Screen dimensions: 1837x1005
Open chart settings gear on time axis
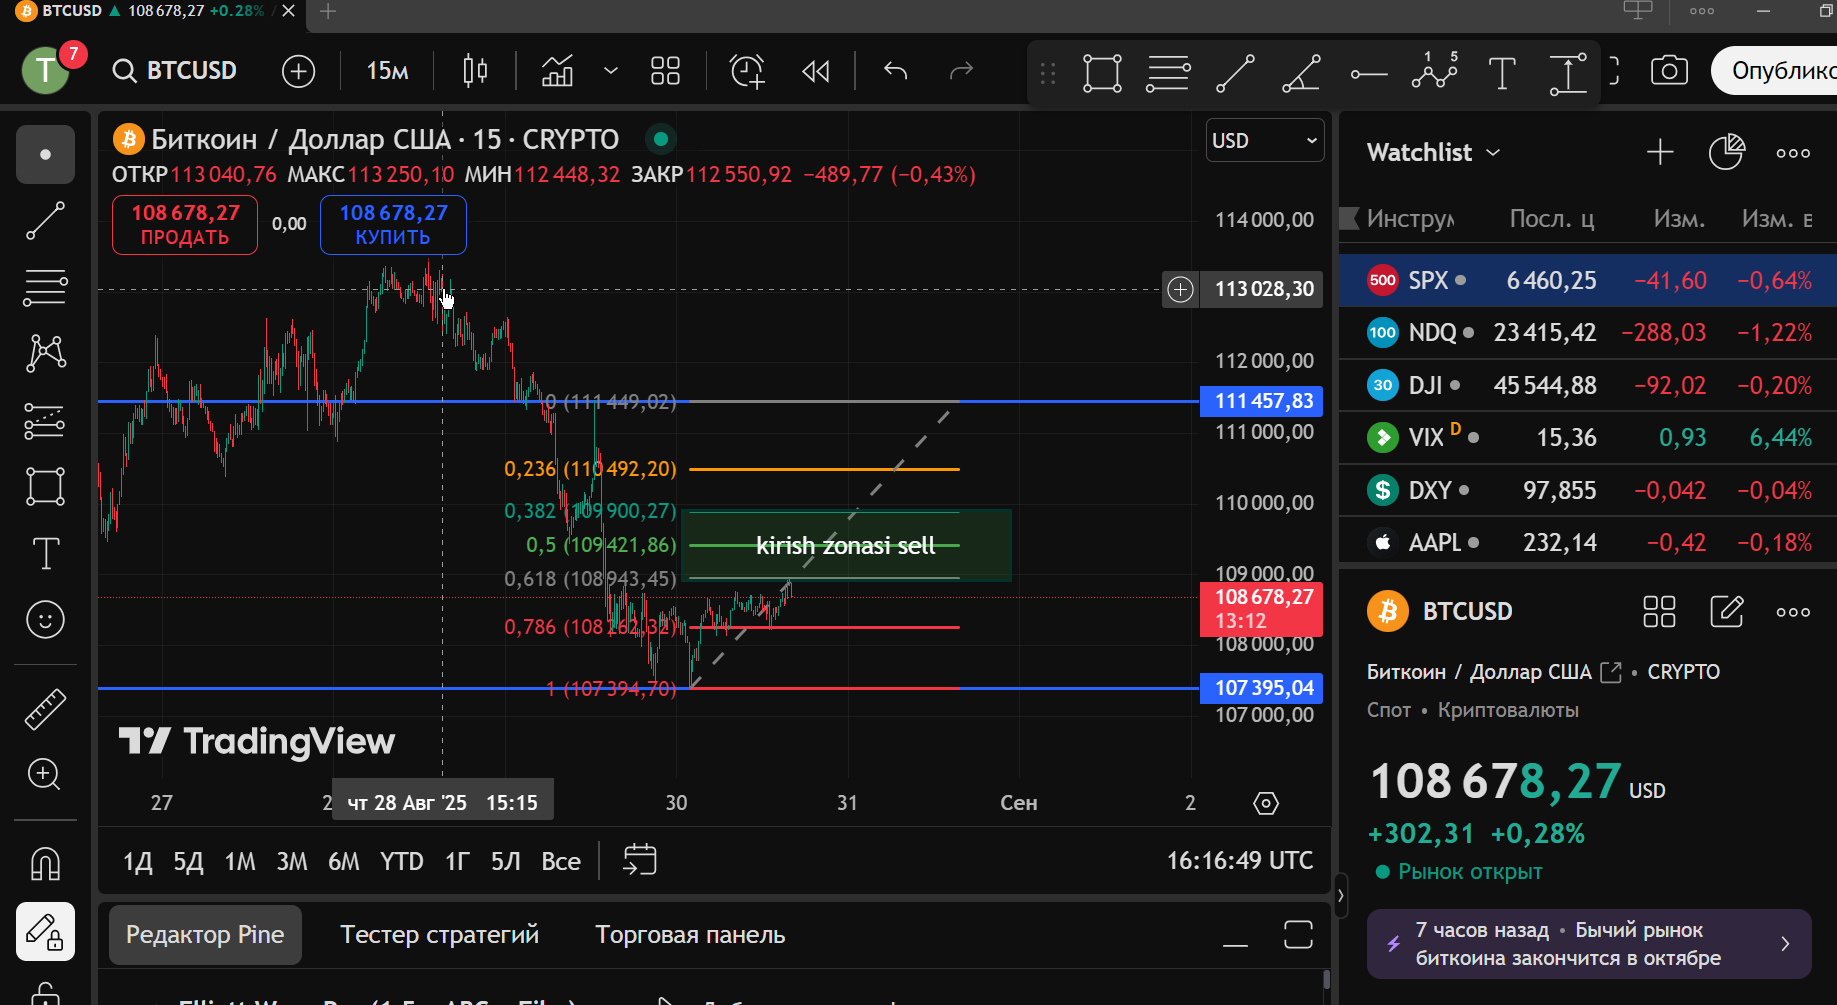click(x=1266, y=803)
